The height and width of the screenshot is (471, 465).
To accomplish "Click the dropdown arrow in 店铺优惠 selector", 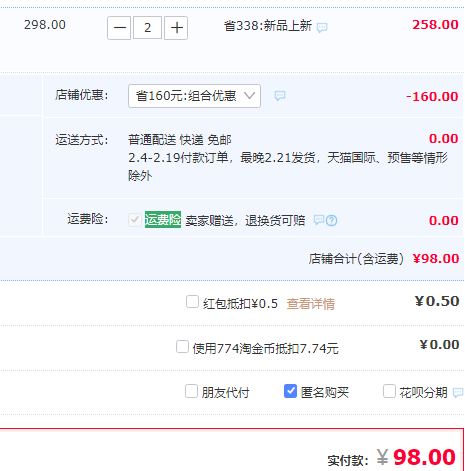I will coord(249,96).
